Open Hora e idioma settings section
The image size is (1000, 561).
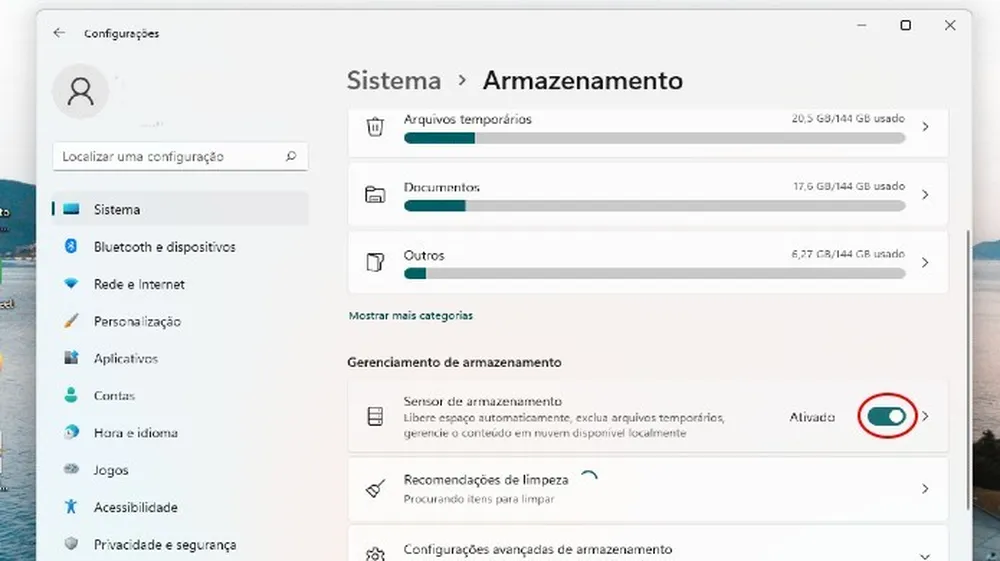[135, 433]
